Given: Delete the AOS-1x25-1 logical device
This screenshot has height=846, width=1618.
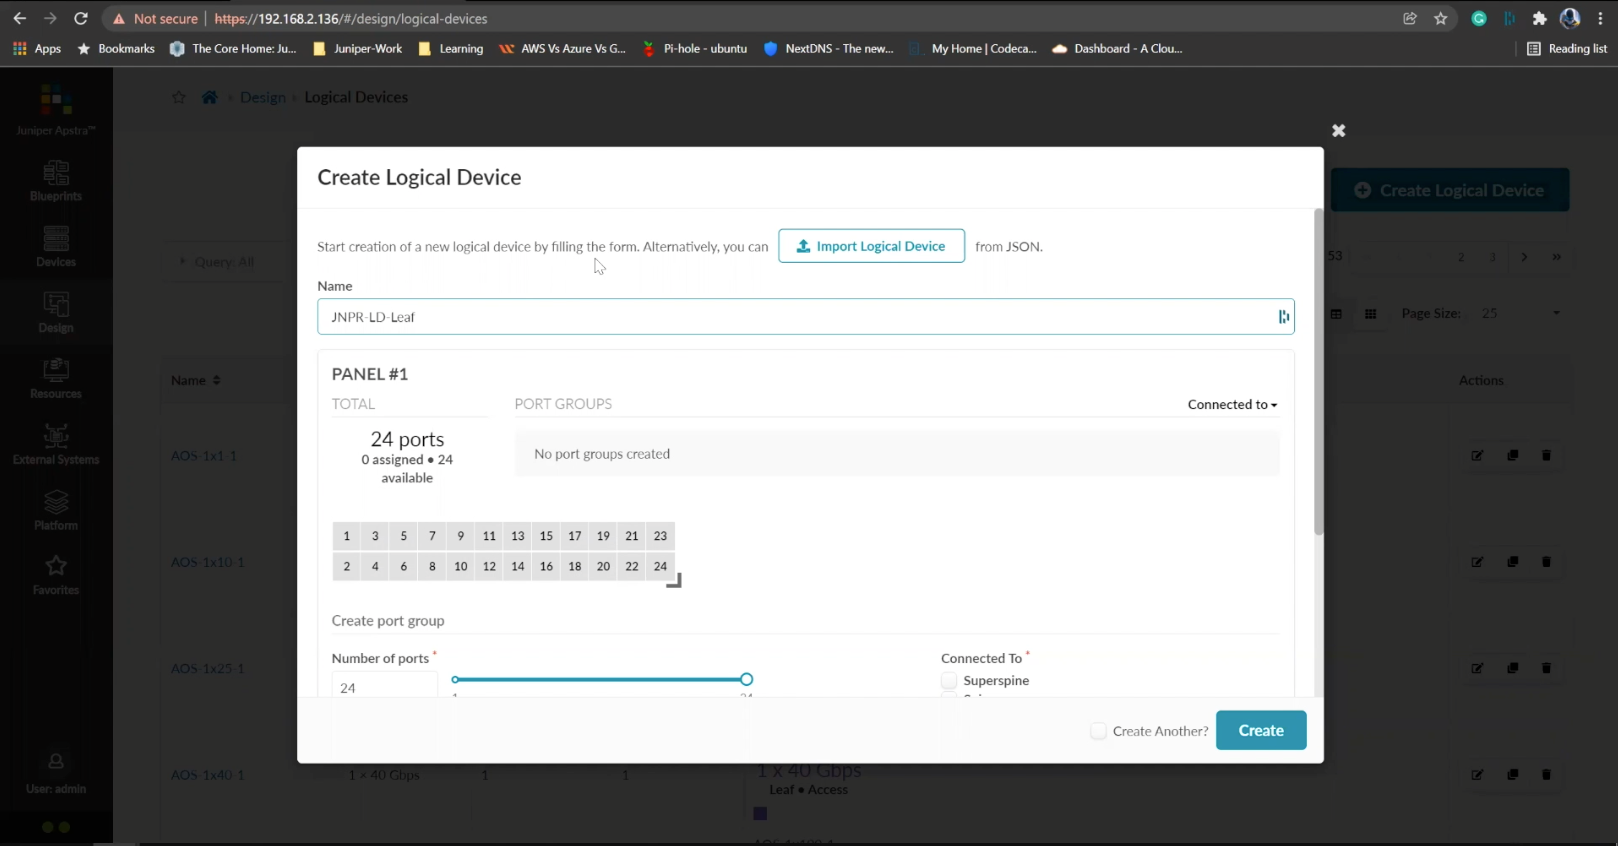Looking at the screenshot, I should coord(1546,668).
